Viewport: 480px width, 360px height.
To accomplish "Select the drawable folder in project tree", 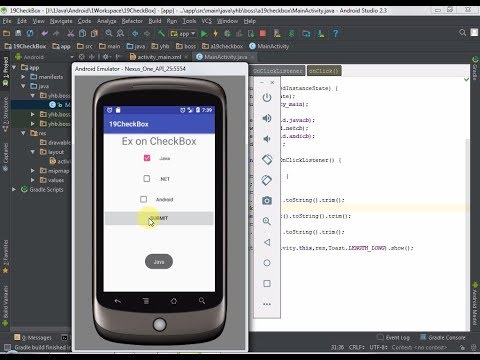I will tap(55, 143).
